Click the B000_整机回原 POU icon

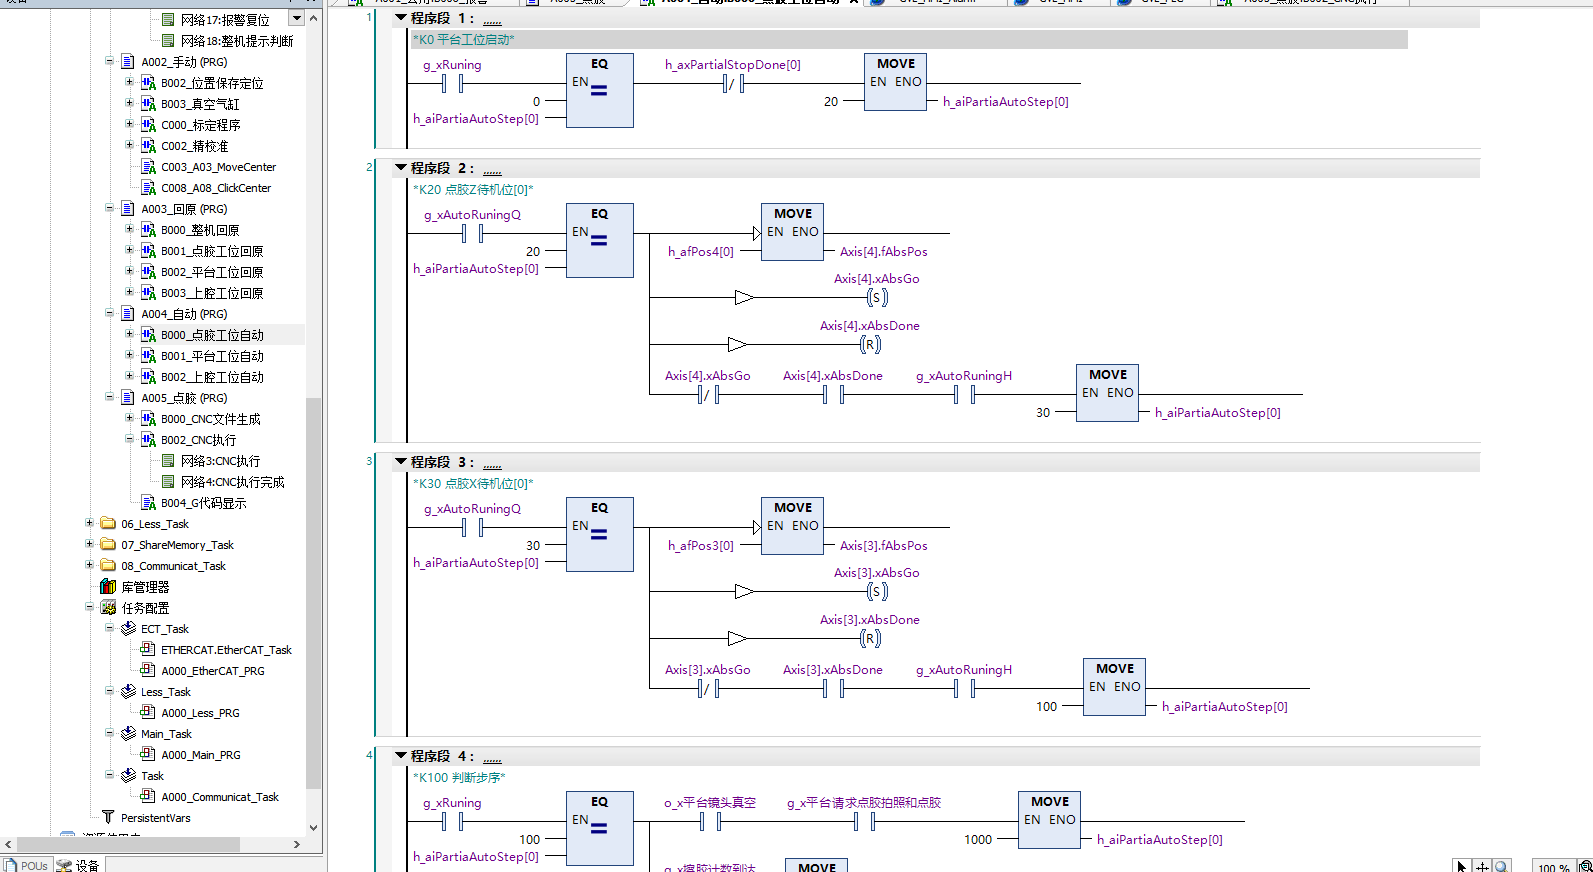click(x=148, y=230)
